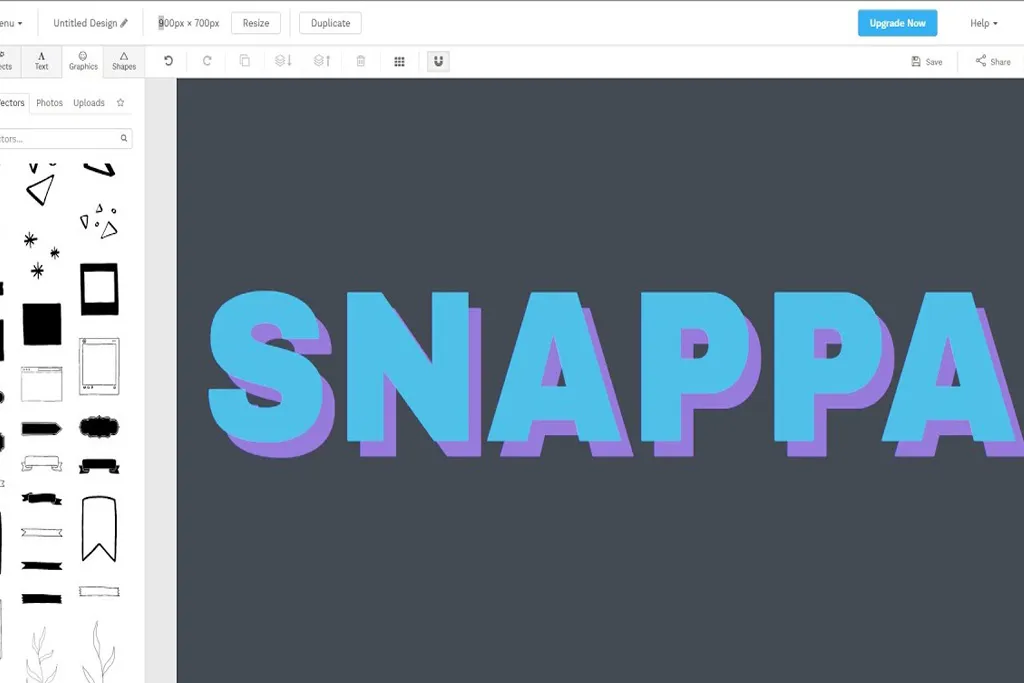Add the outlined torn tape graphic
This screenshot has width=1024, height=683.
click(99, 592)
